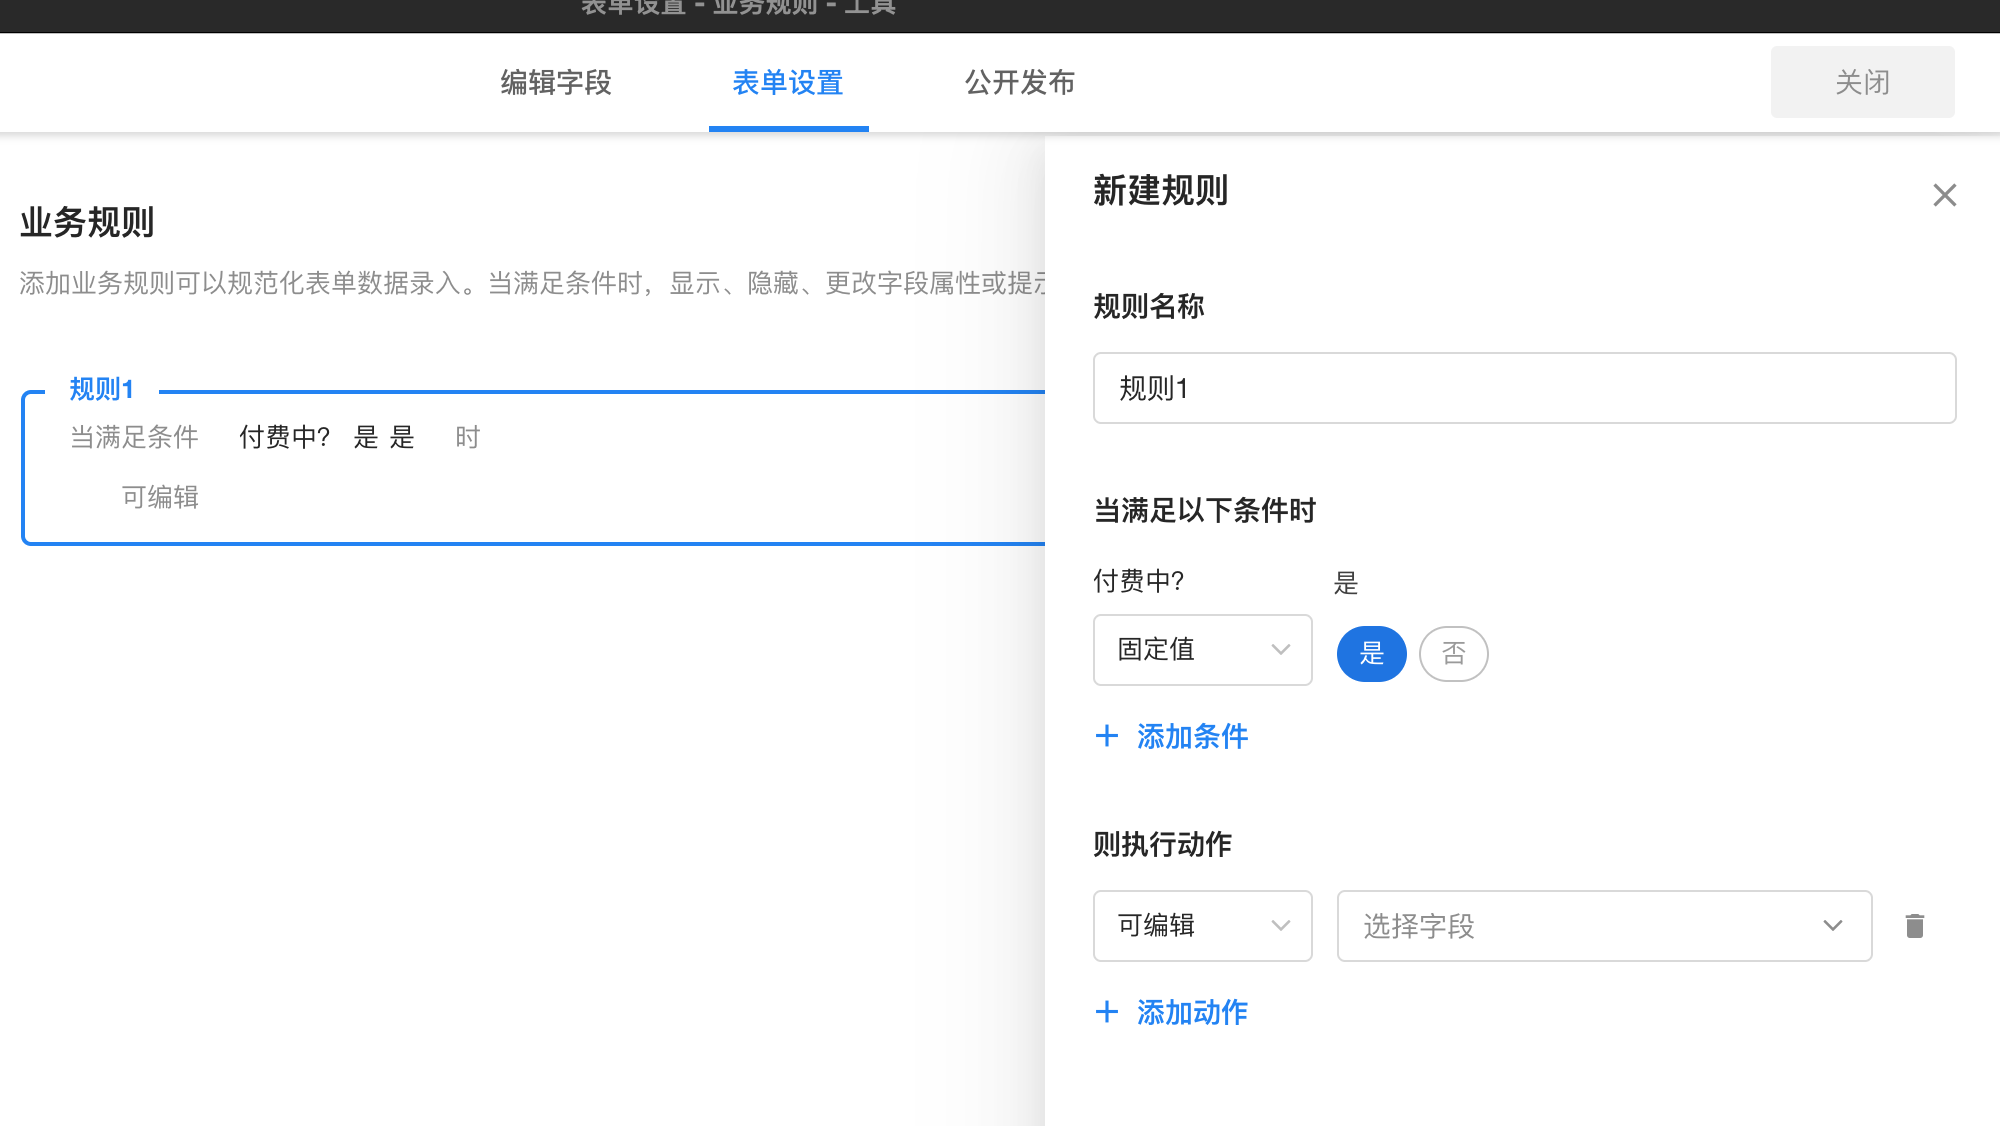This screenshot has height=1126, width=2000.
Task: Click the 可编辑 text in rule card
Action: click(160, 497)
